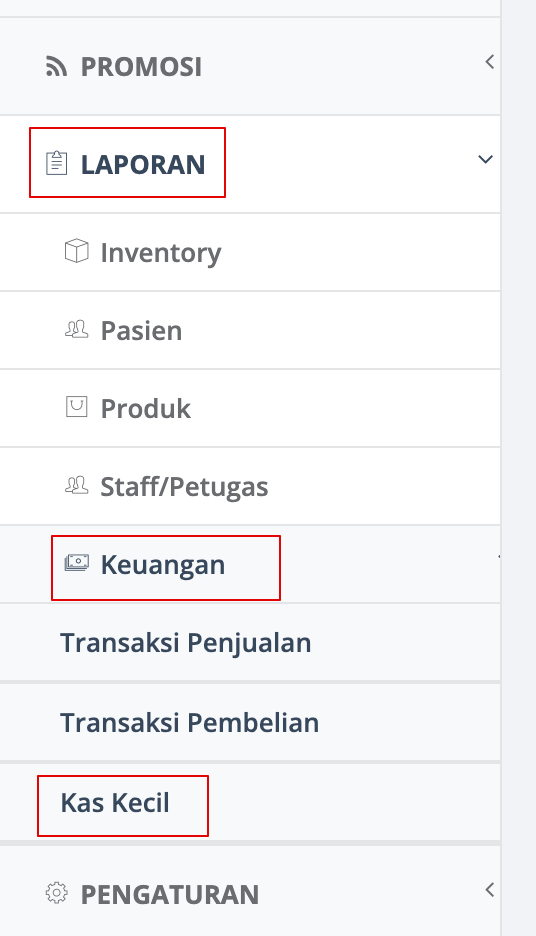Toggle the Keuangan submenu arrow
This screenshot has height=936, width=536.
(499, 557)
